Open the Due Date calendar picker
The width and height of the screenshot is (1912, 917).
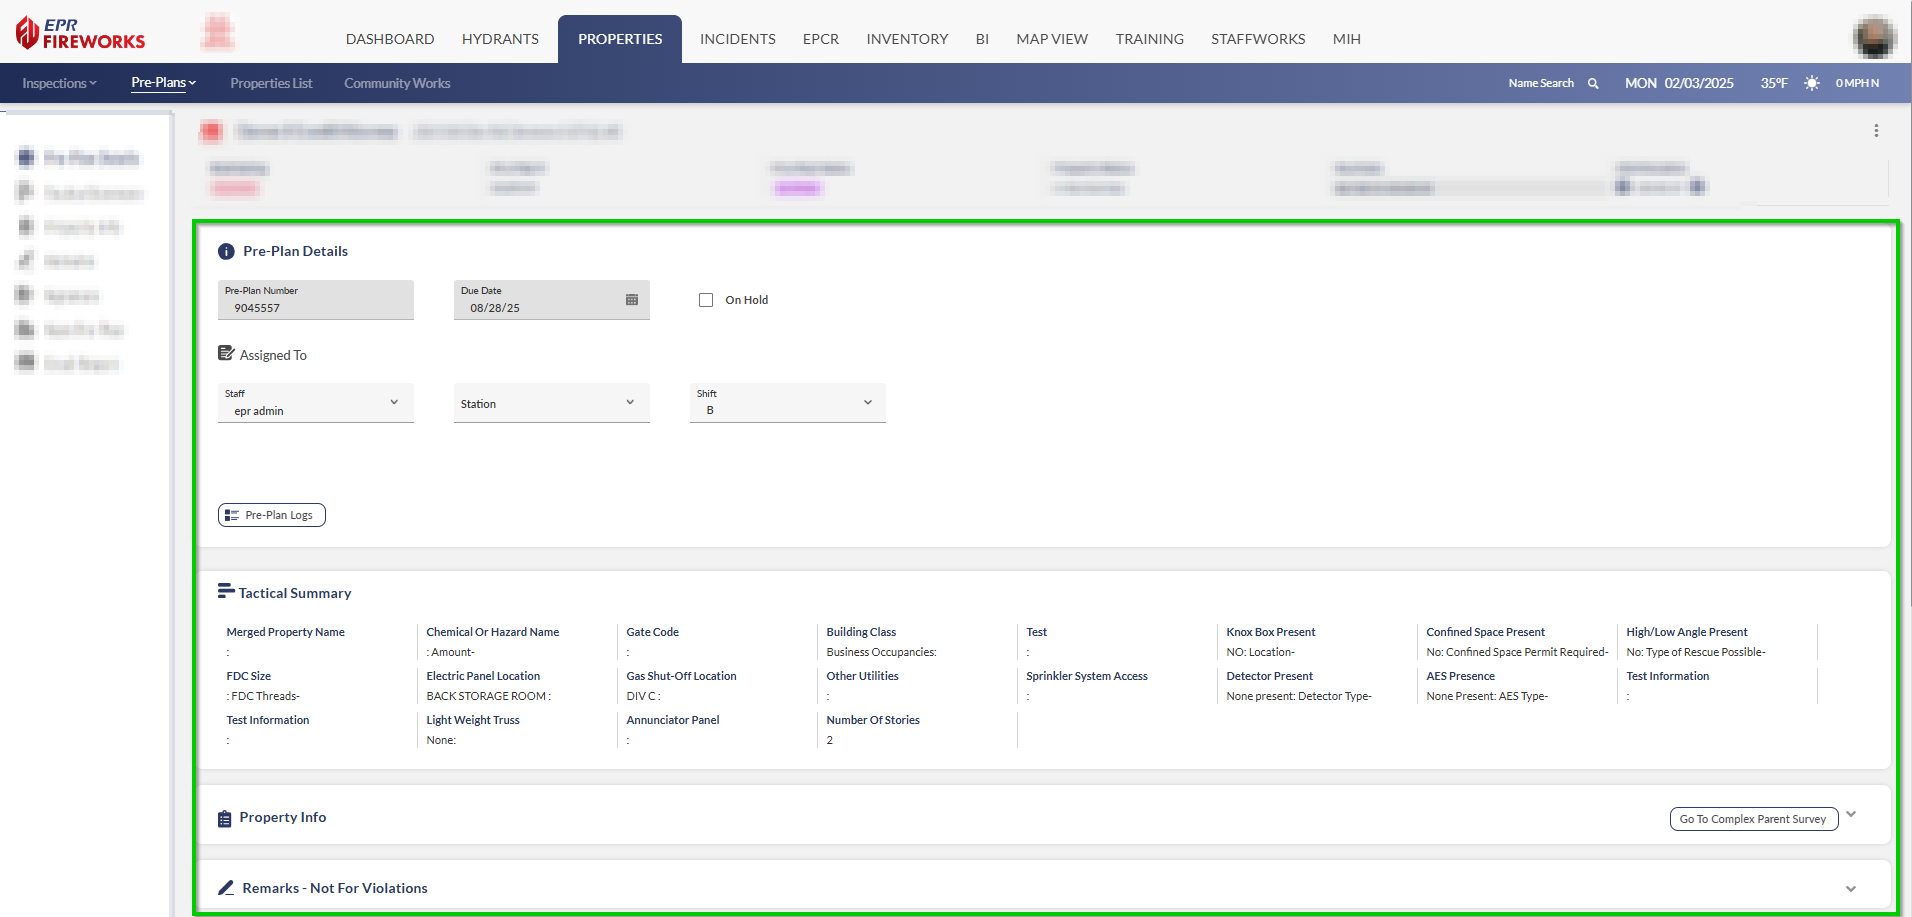pos(632,300)
